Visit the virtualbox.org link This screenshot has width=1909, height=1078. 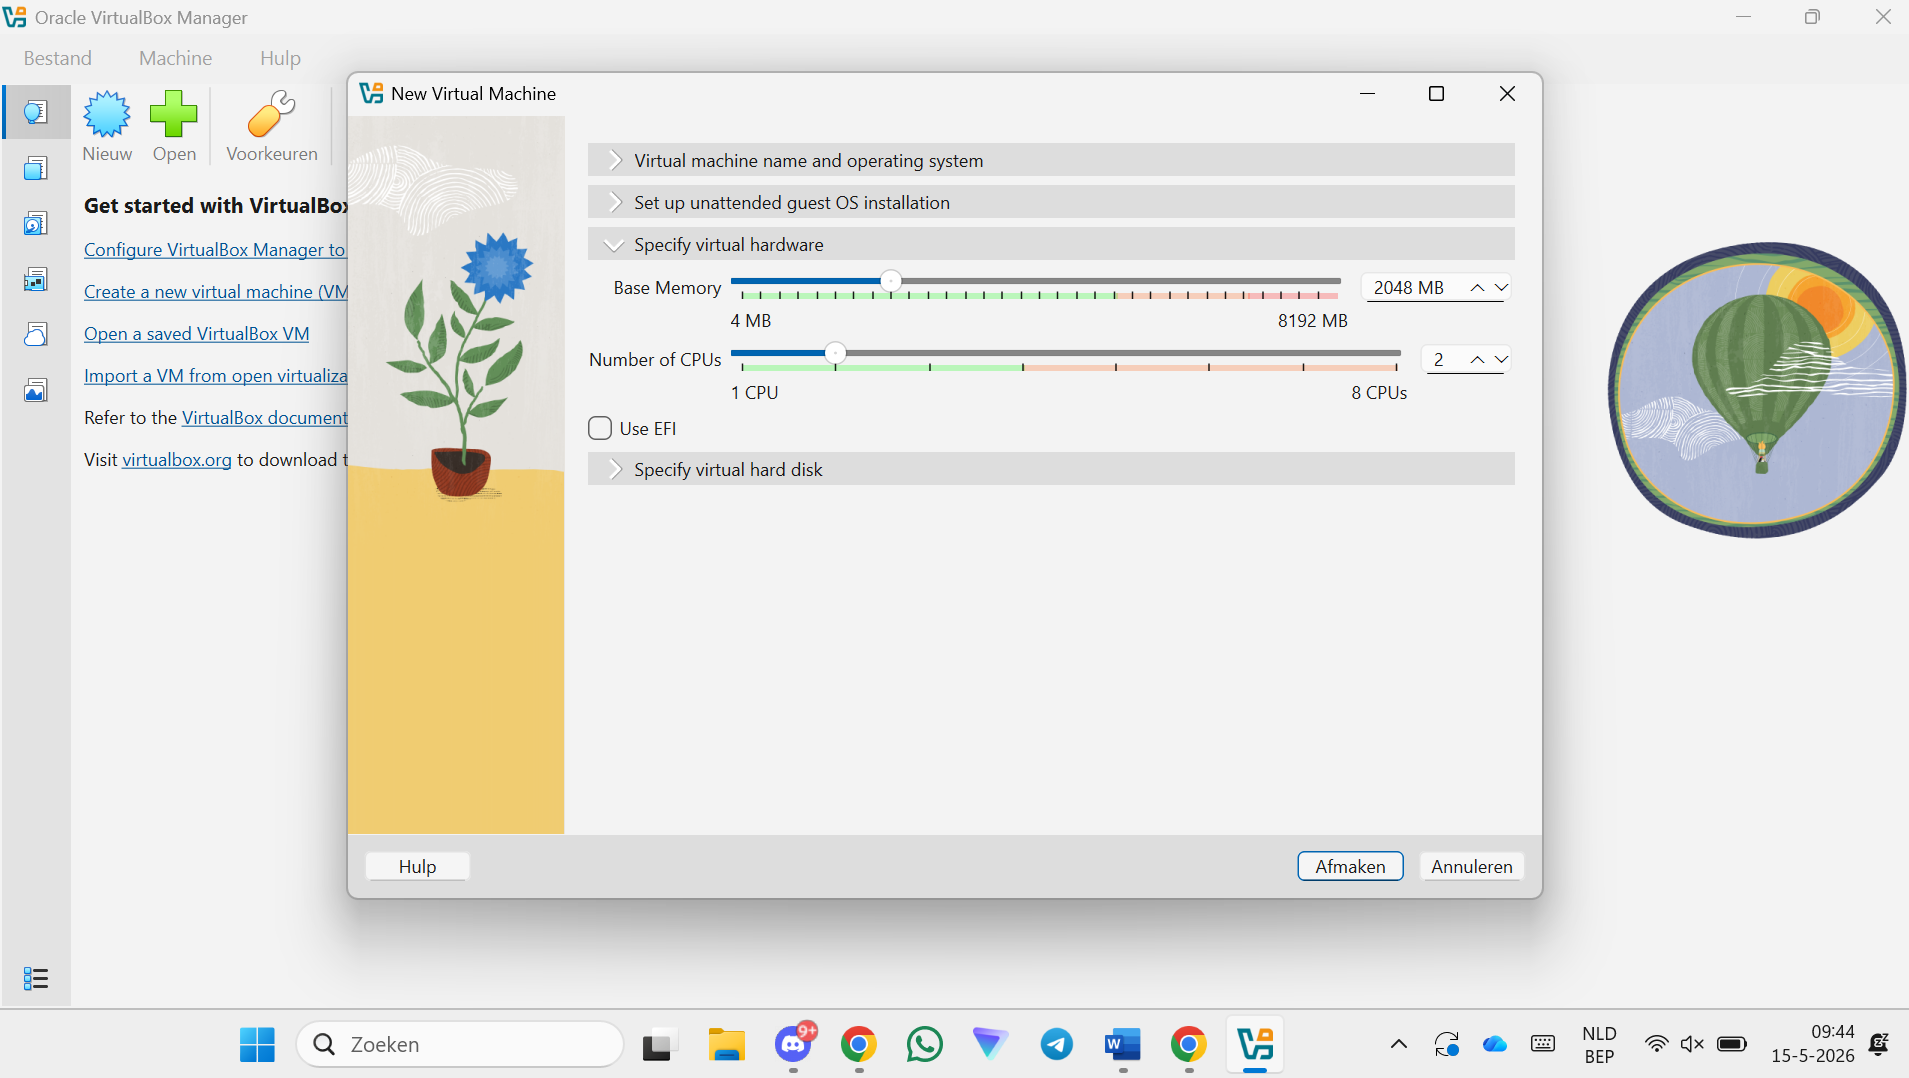click(x=177, y=459)
